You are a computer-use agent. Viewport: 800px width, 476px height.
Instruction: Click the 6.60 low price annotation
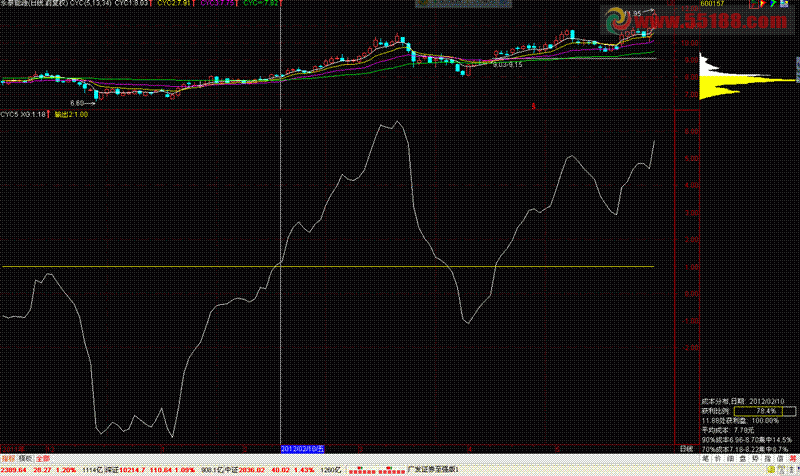[77, 103]
